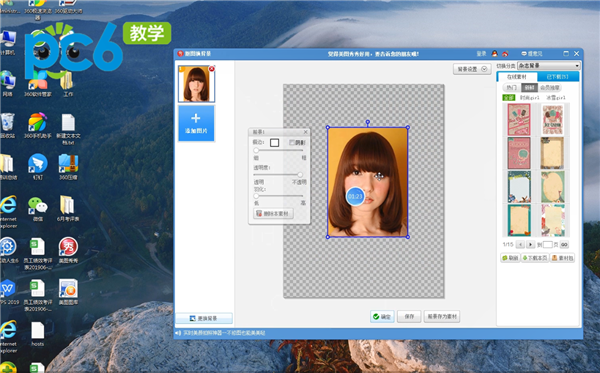This screenshot has width=600, height=373.
Task: Pick the red floral beige frame template
Action: (x=553, y=220)
